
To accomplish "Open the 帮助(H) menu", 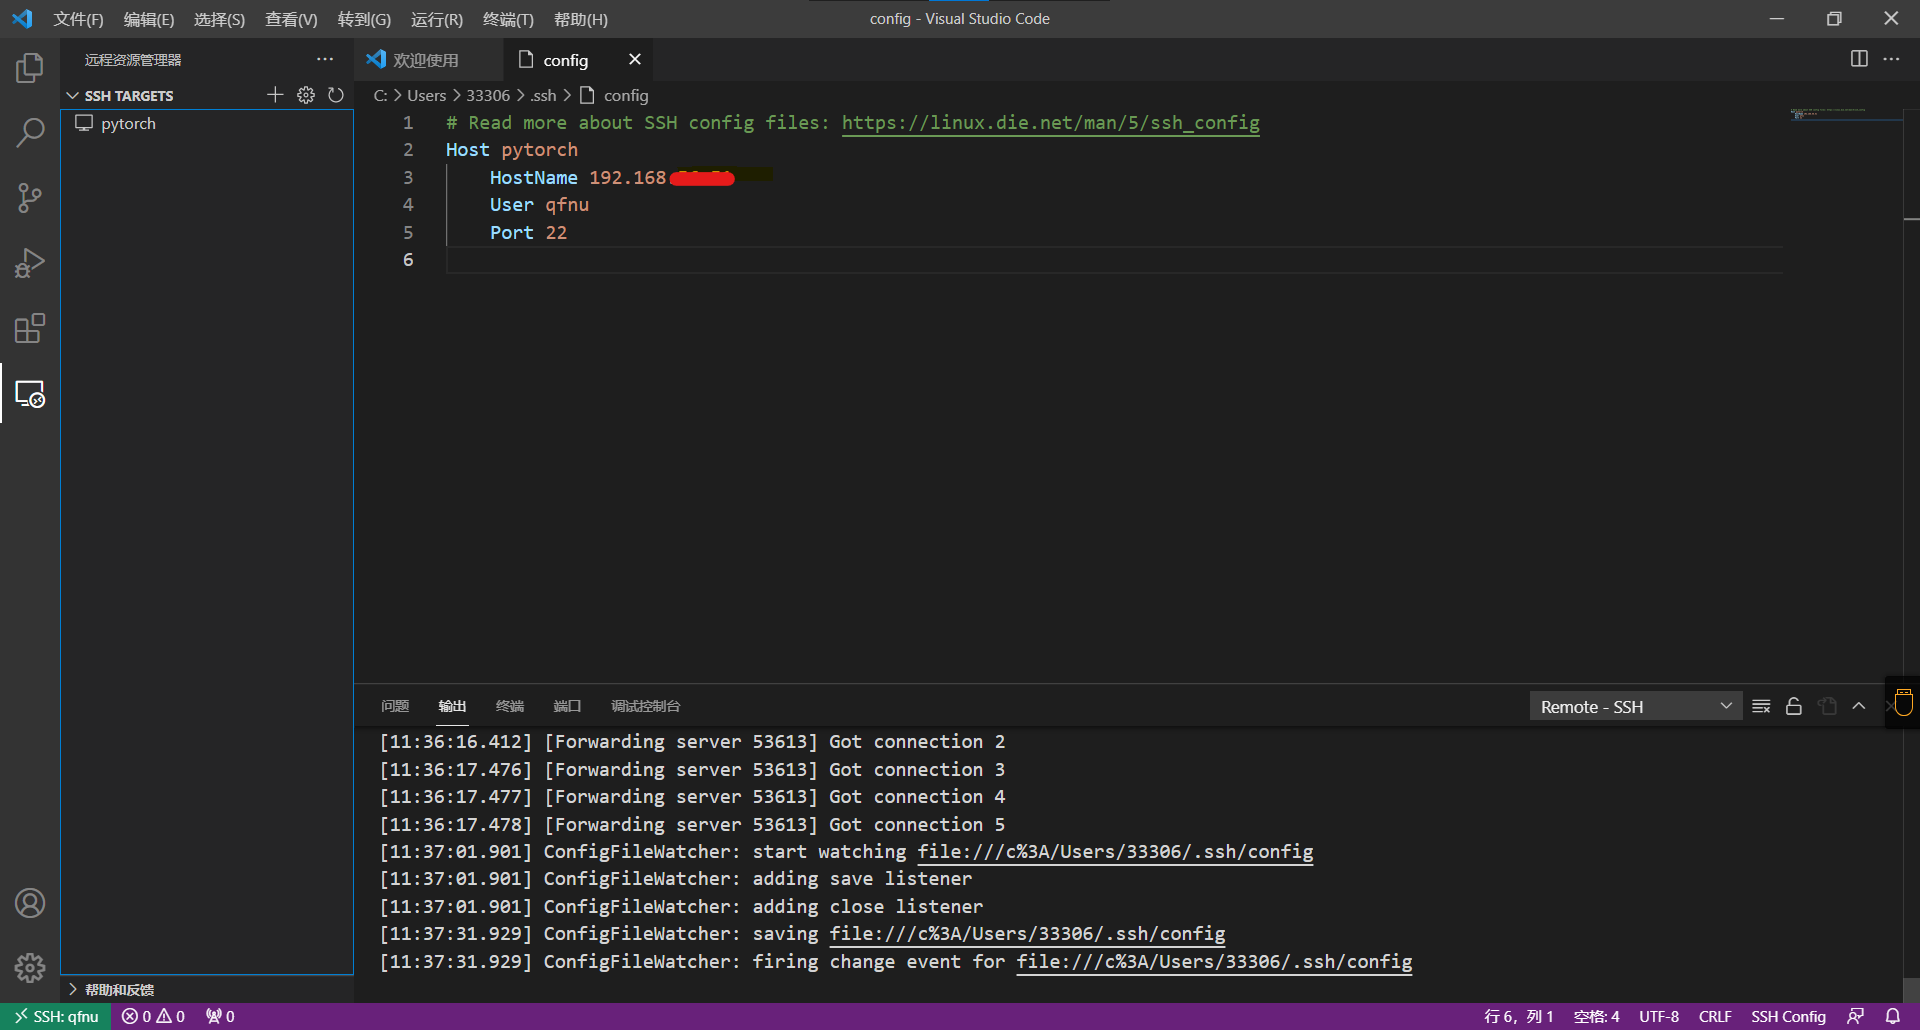I will tap(580, 19).
